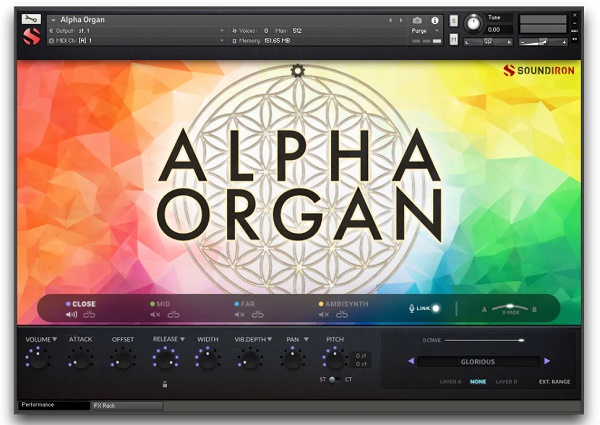The image size is (600, 425).
Task: Open the Output dropdown arrow
Action: pos(222,31)
